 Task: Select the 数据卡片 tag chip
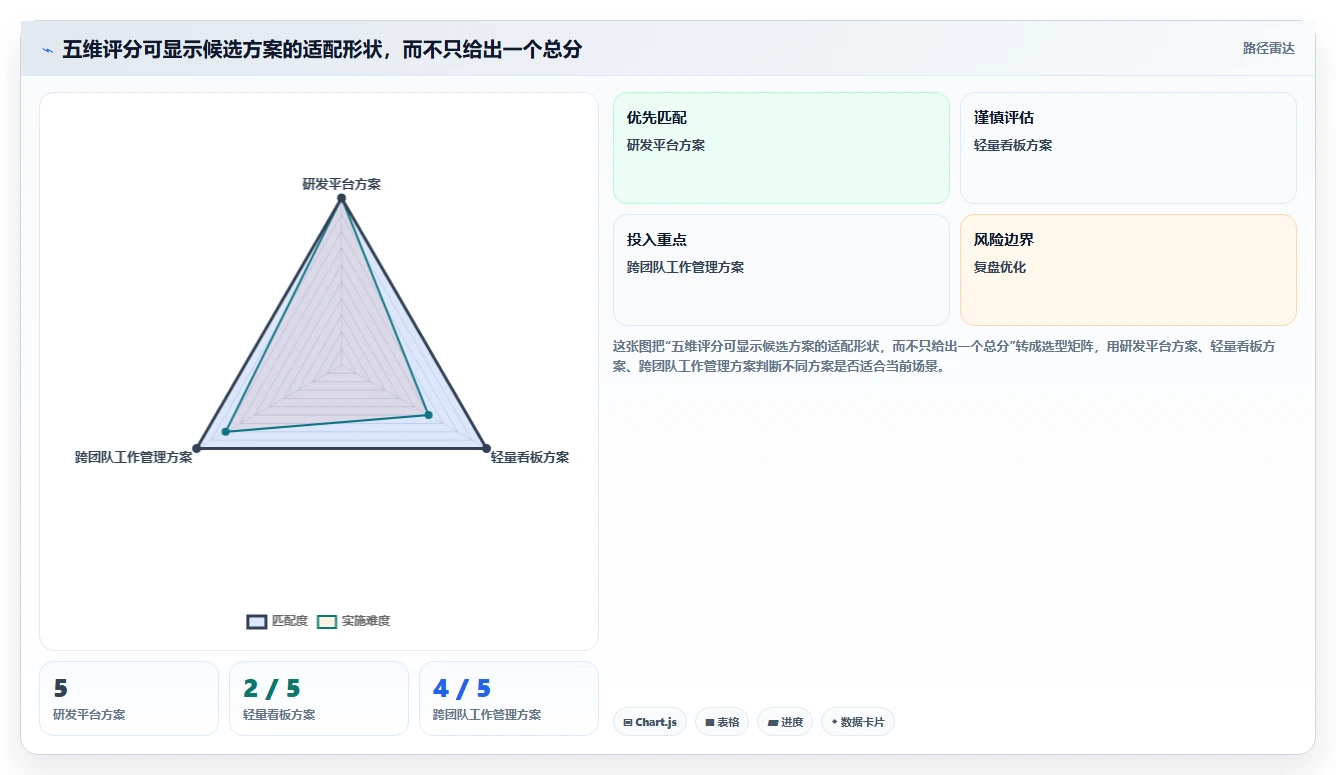[x=858, y=722]
